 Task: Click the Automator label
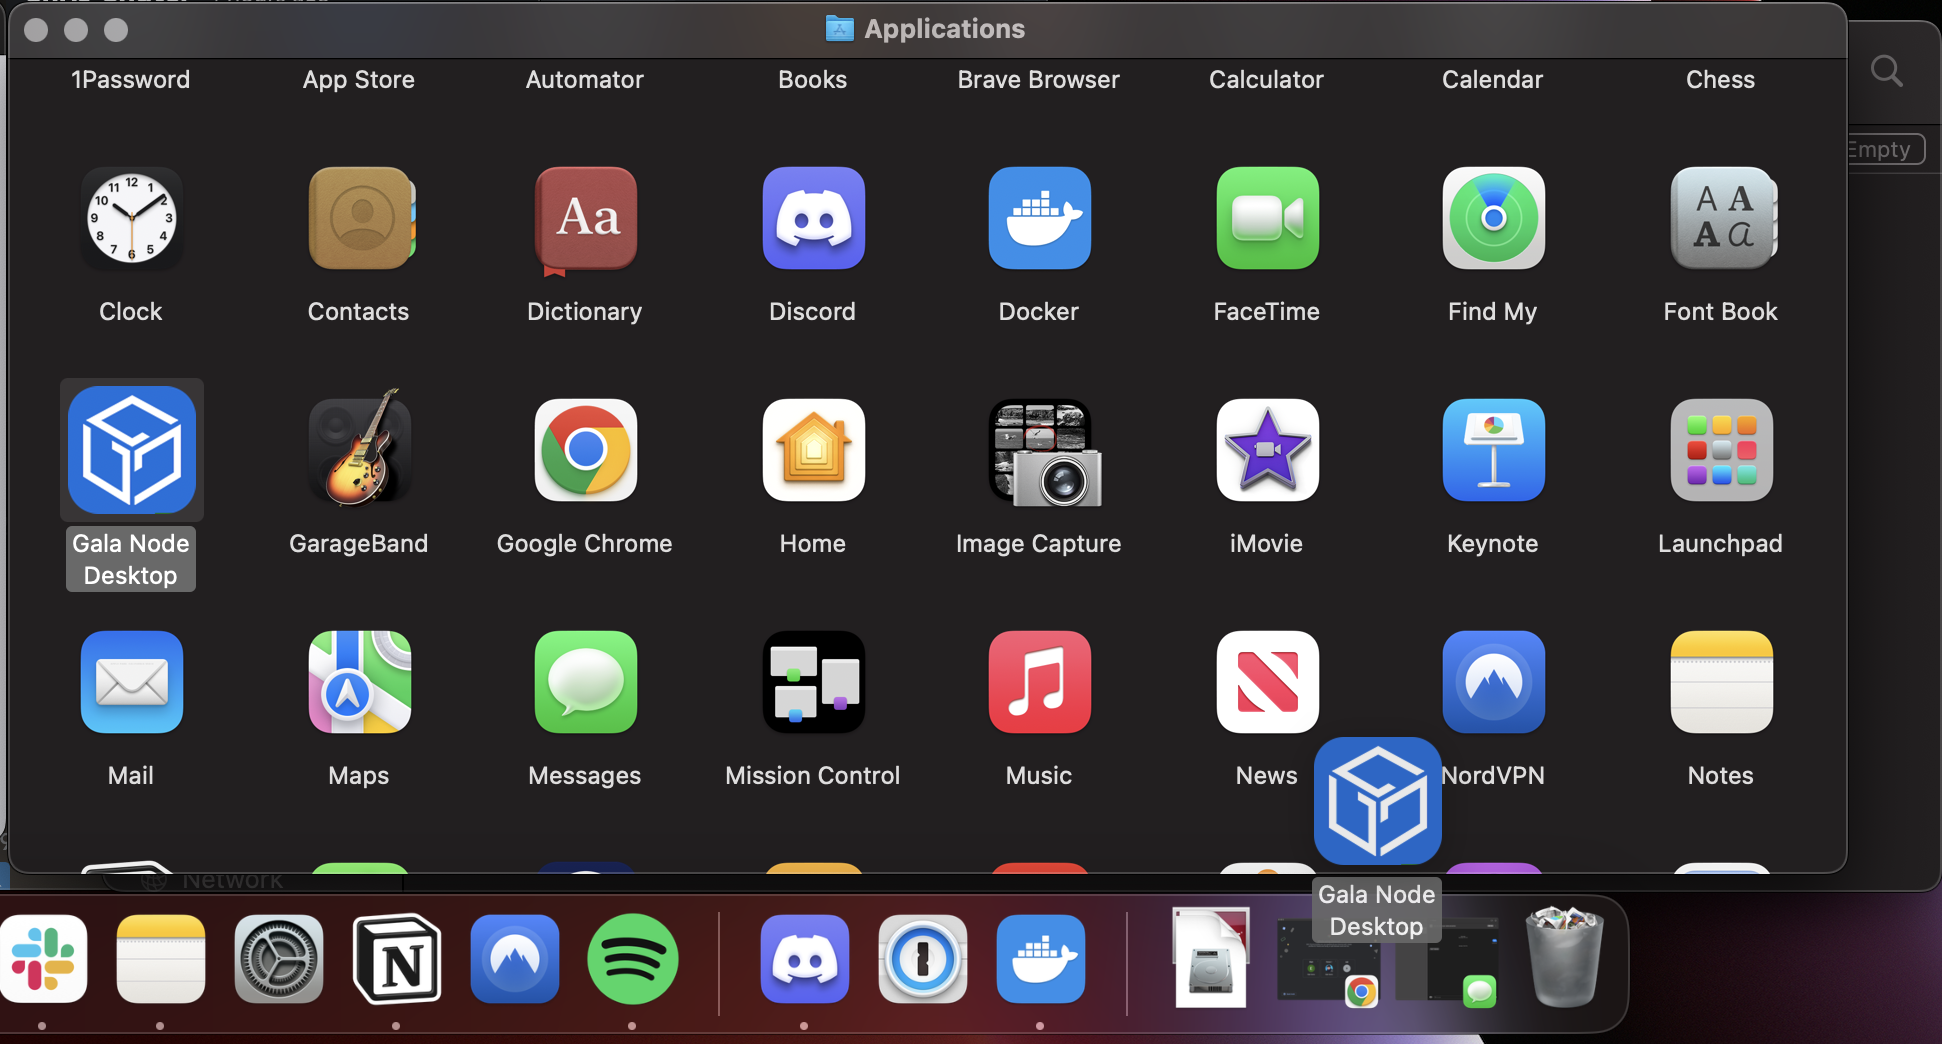(585, 80)
